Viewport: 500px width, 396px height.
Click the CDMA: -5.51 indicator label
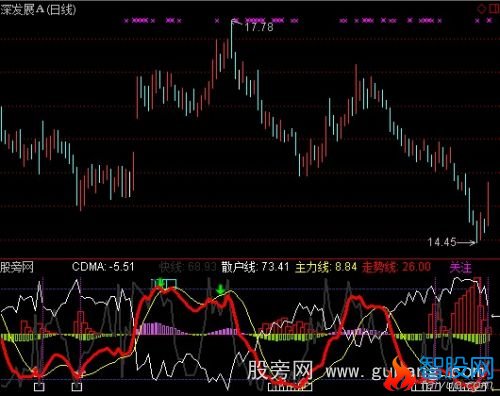103,267
